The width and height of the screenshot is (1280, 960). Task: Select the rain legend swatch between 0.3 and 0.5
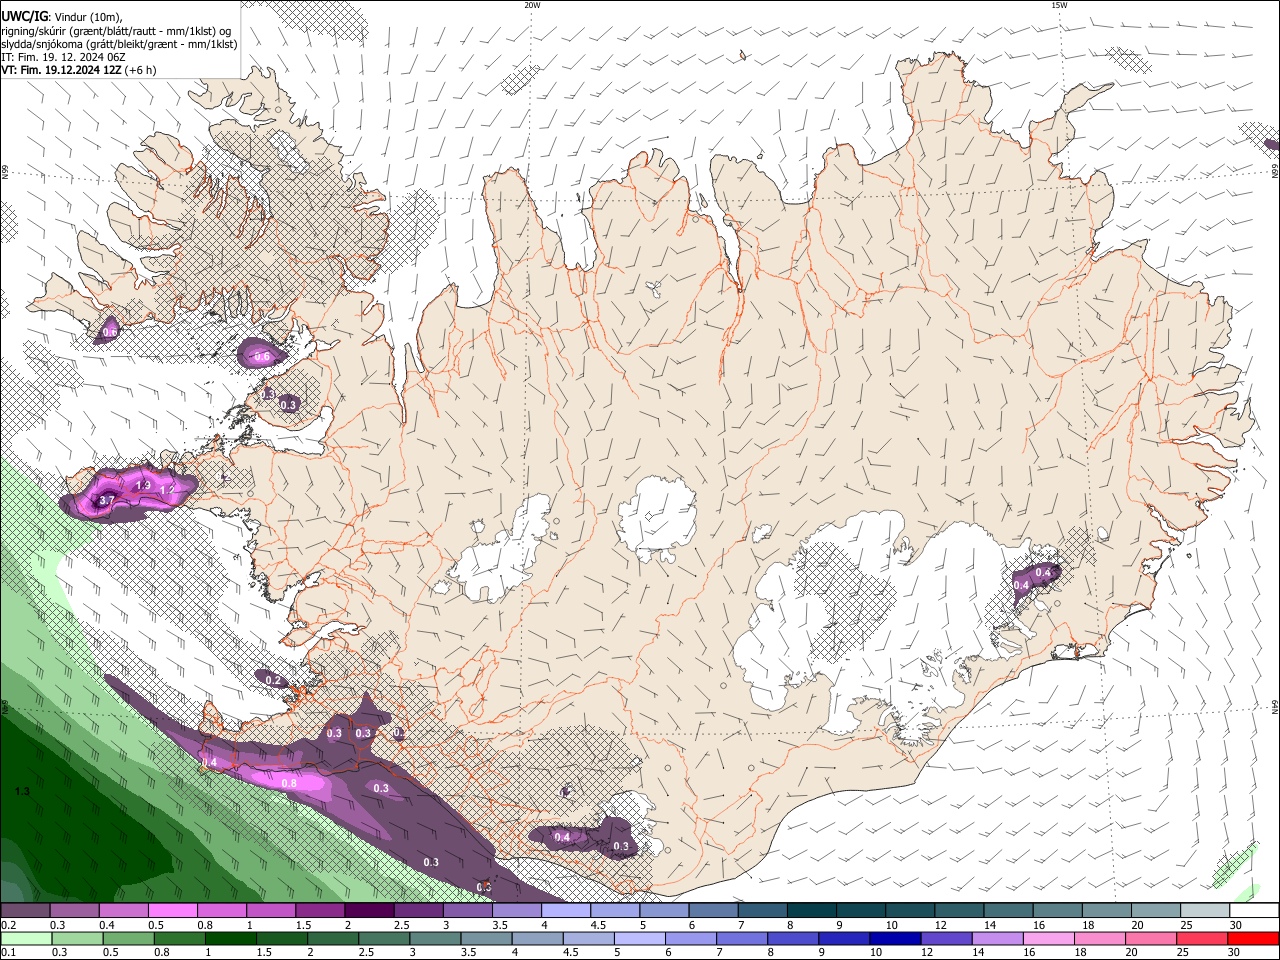pos(75,938)
